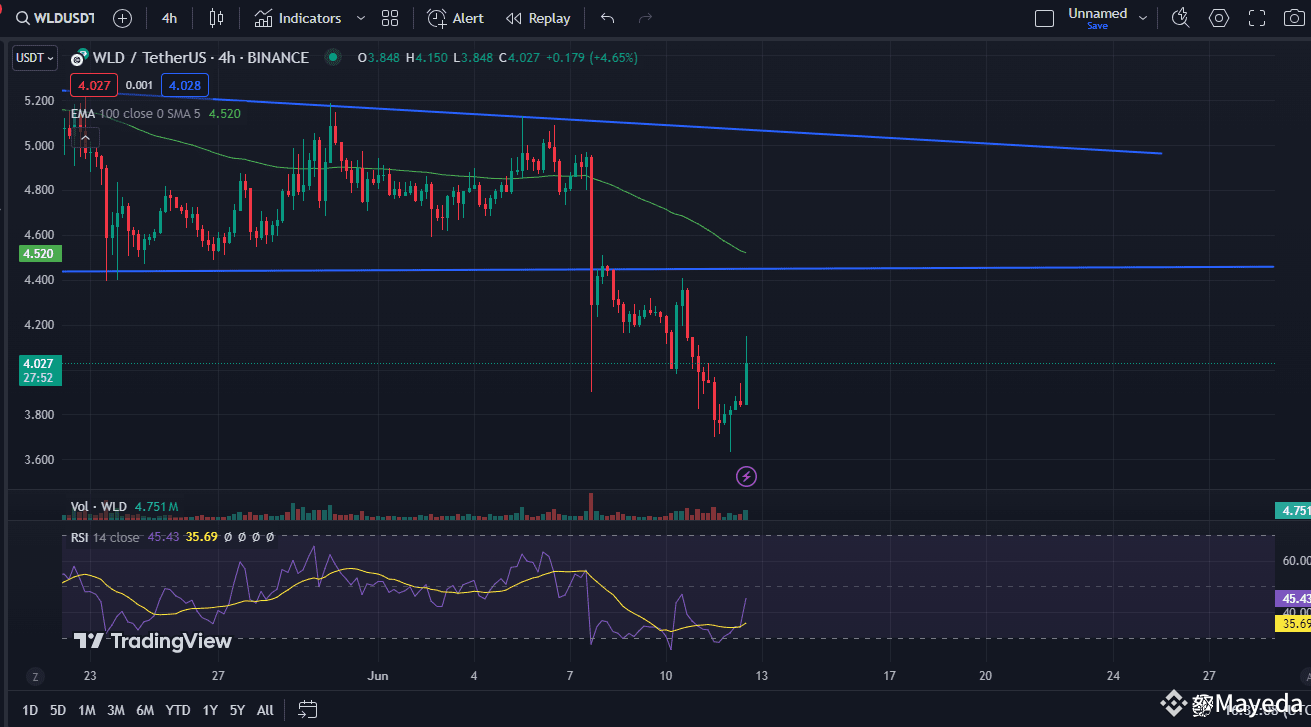Open the USDT currency dropdown
Screen dimensions: 1311x727
pos(34,57)
